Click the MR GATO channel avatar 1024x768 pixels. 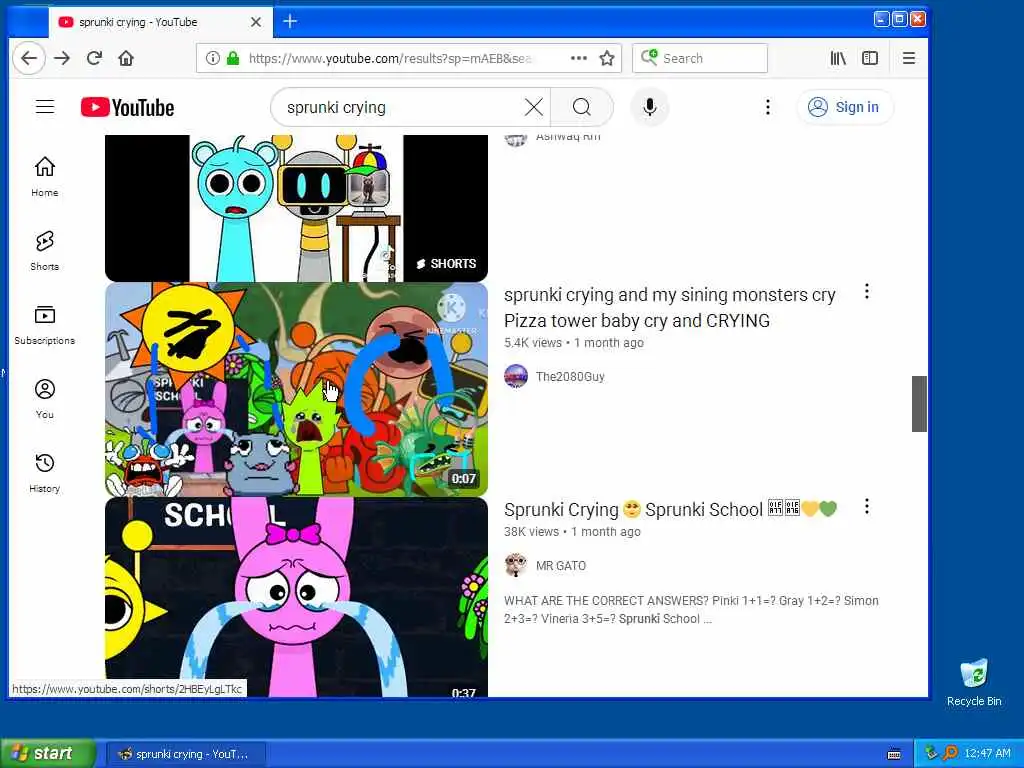click(x=516, y=566)
